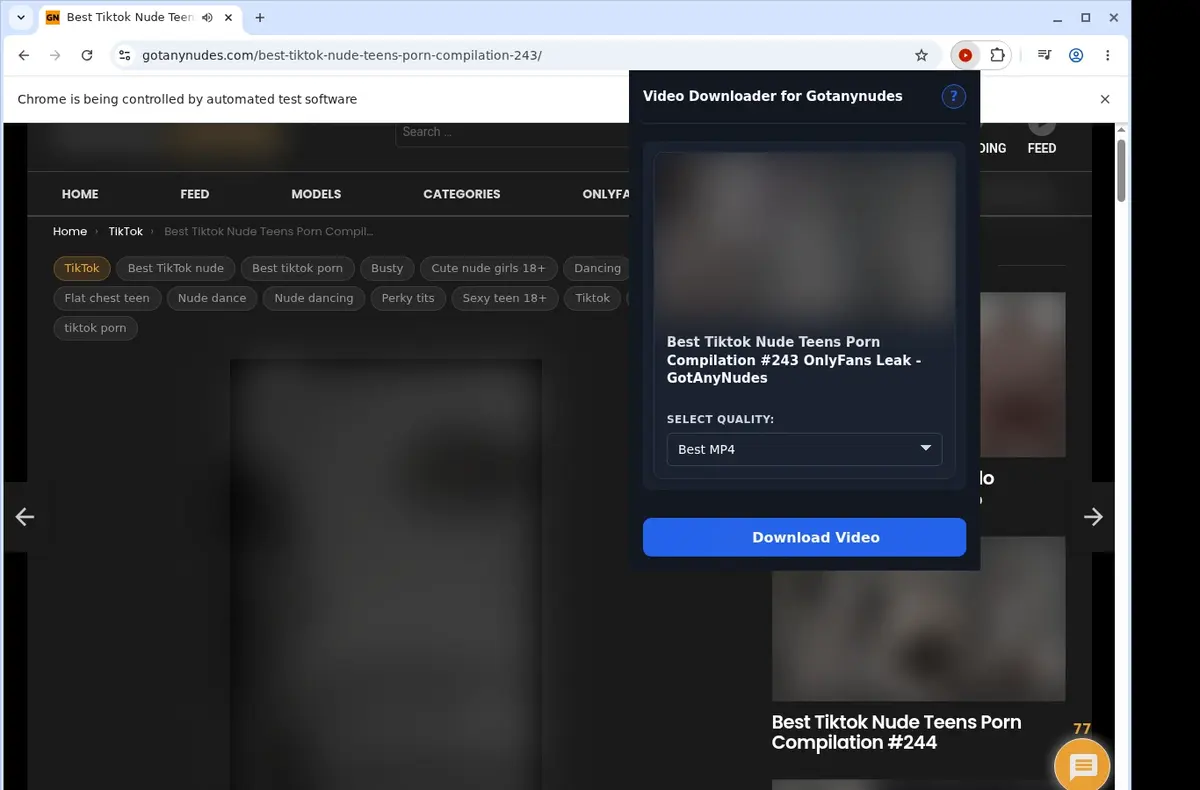
Task: Open site information icon in address bar
Action: (125, 56)
